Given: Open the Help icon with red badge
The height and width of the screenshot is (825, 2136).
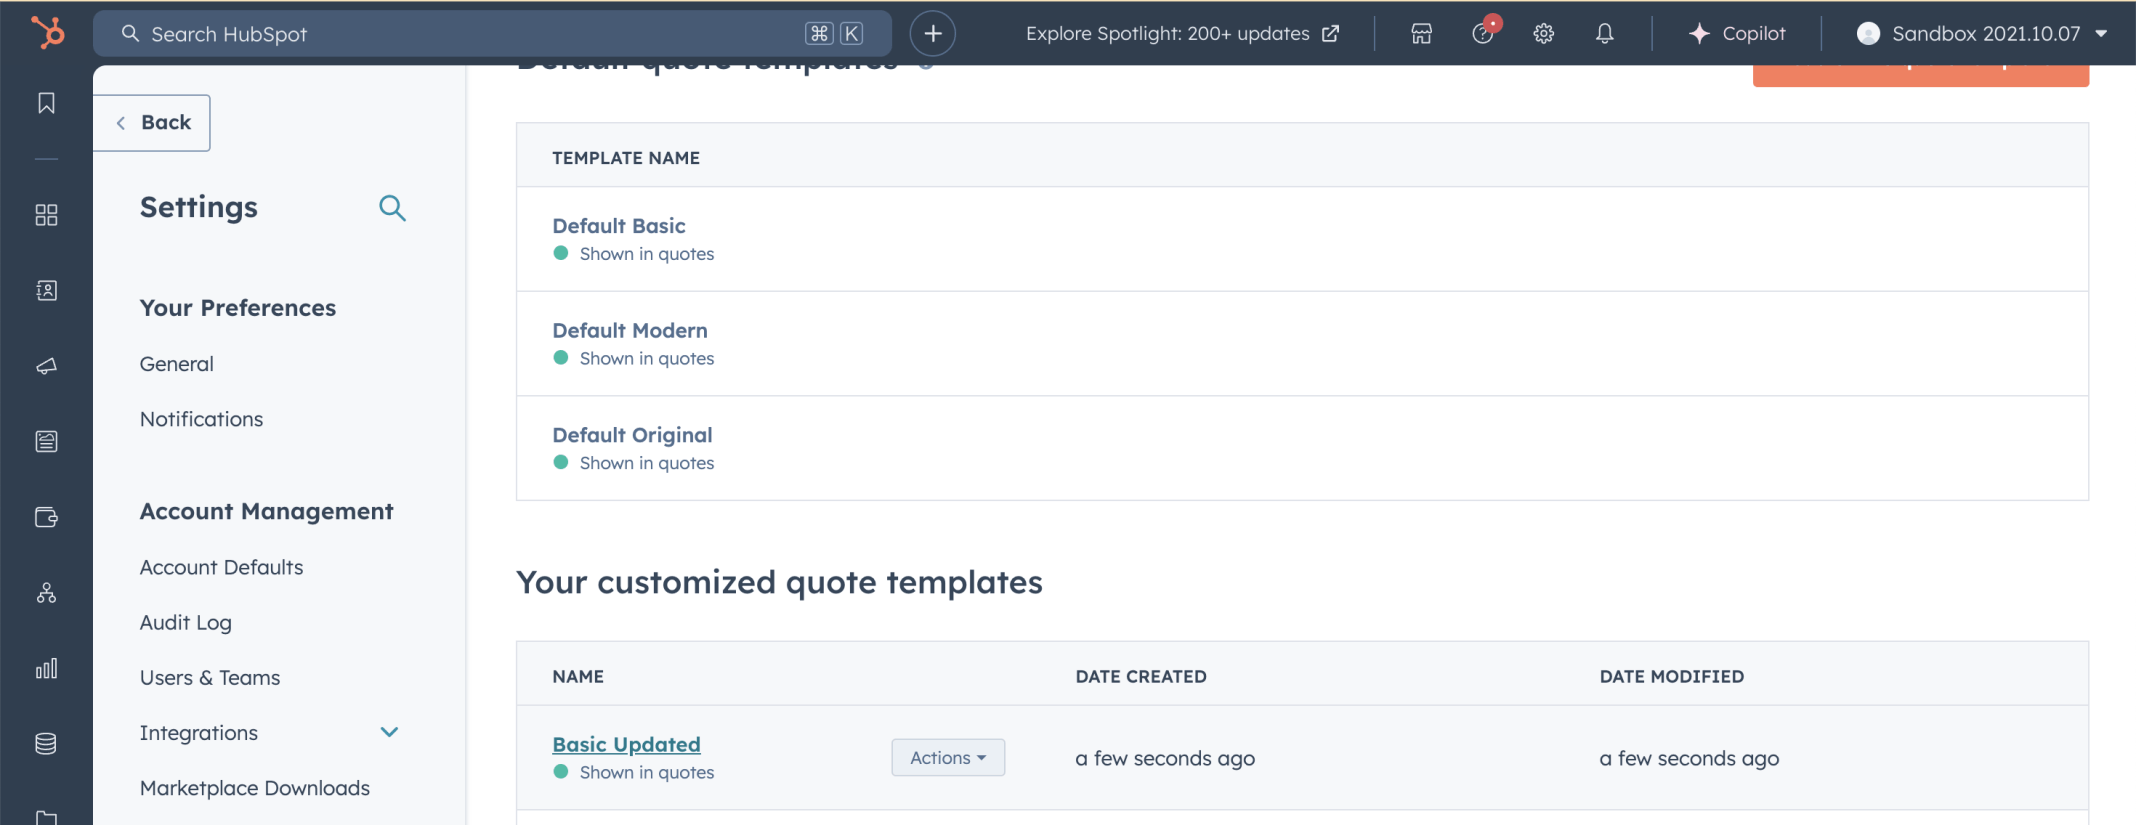Looking at the screenshot, I should (1484, 32).
